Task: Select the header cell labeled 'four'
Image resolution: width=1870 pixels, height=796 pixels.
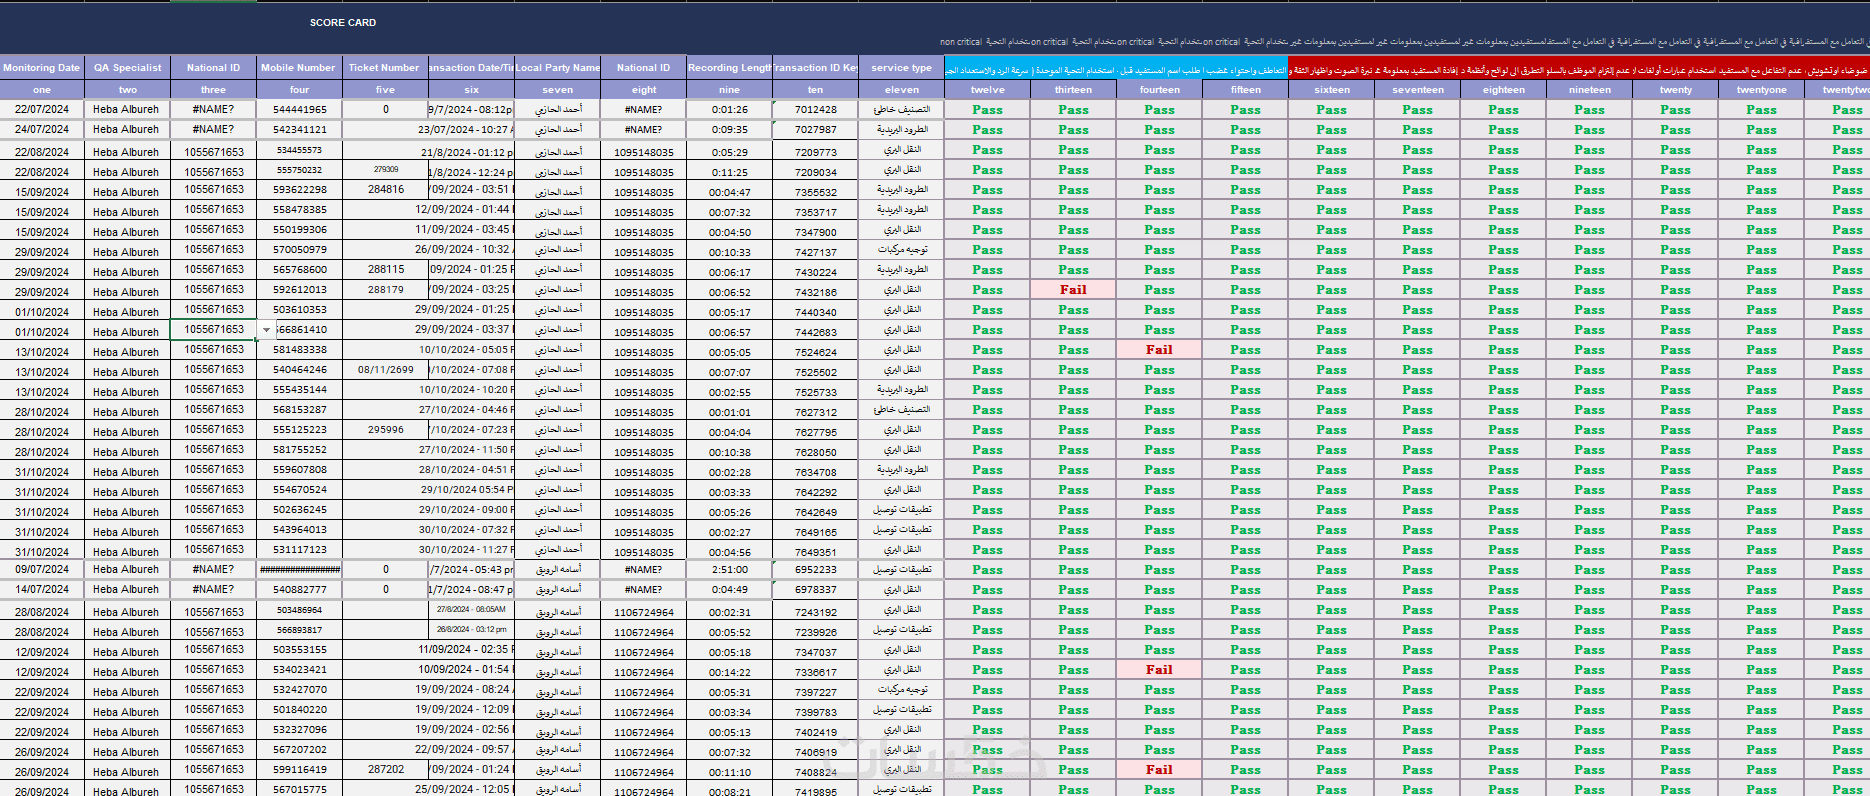Action: pos(299,90)
